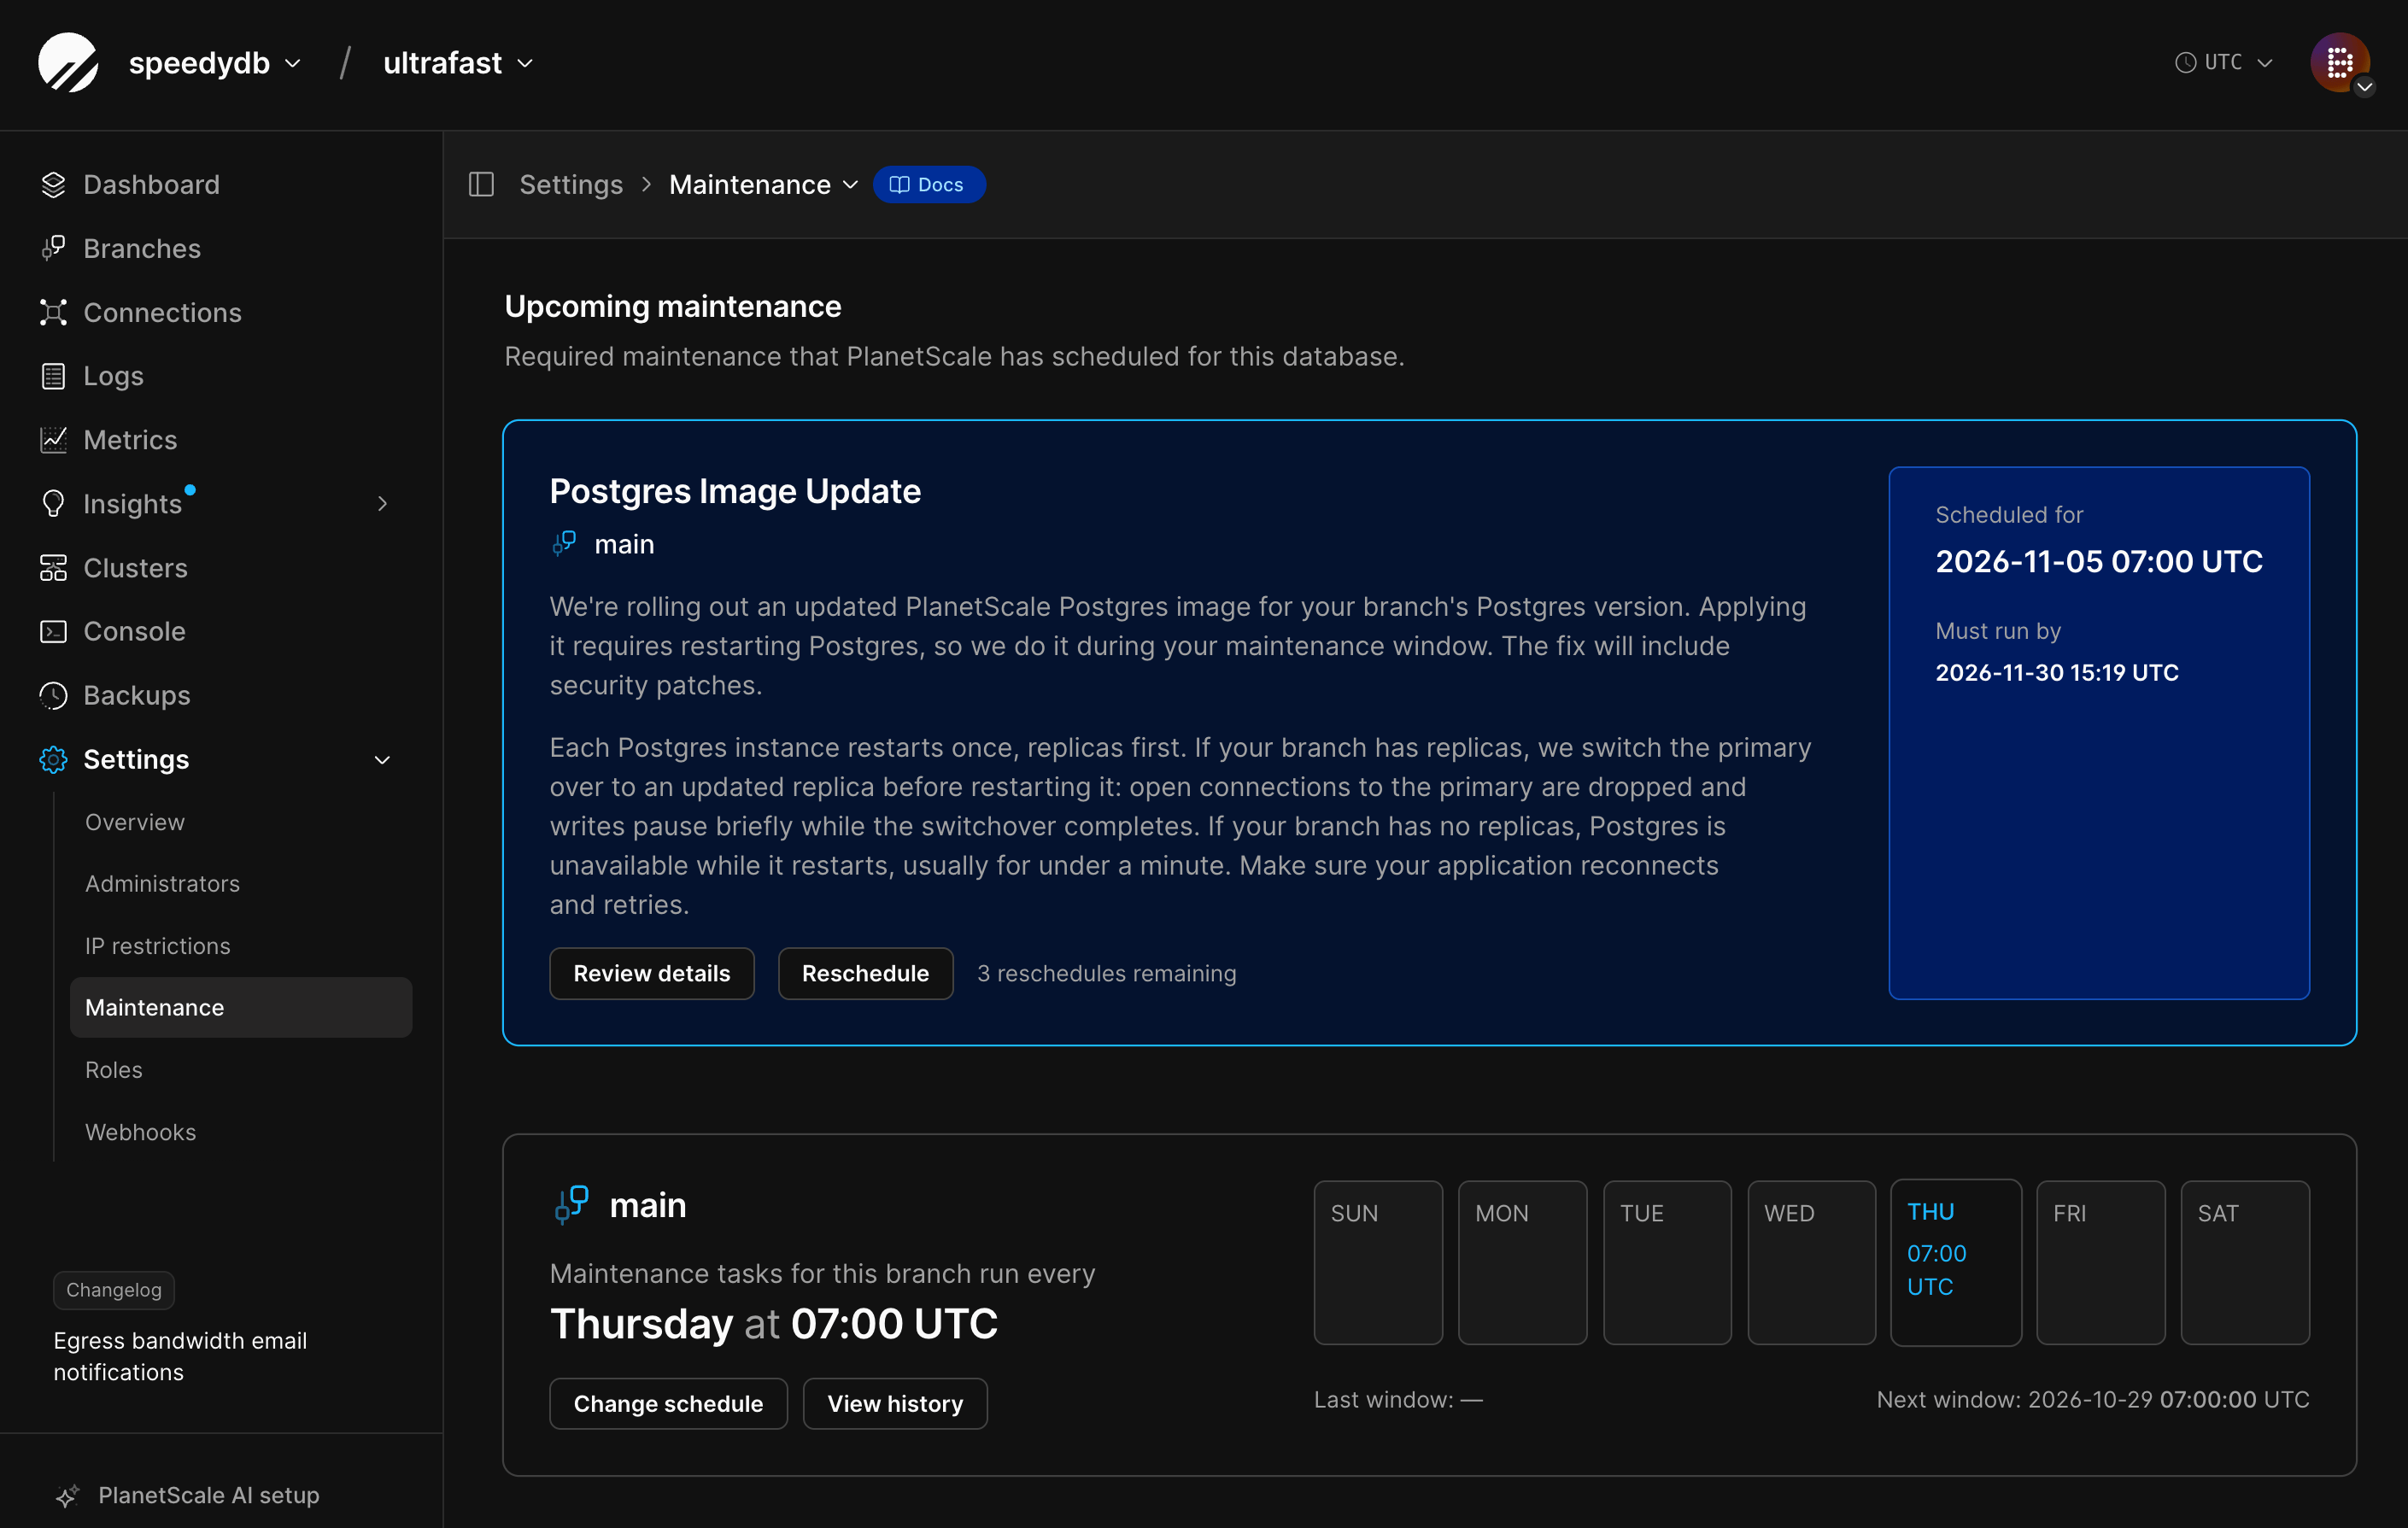2408x1528 pixels.
Task: Open the UTC timezone dropdown
Action: 2224,62
